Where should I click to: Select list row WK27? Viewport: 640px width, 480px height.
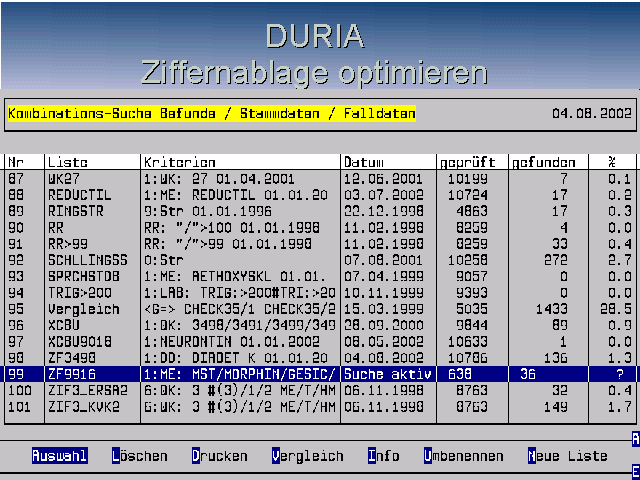320,179
